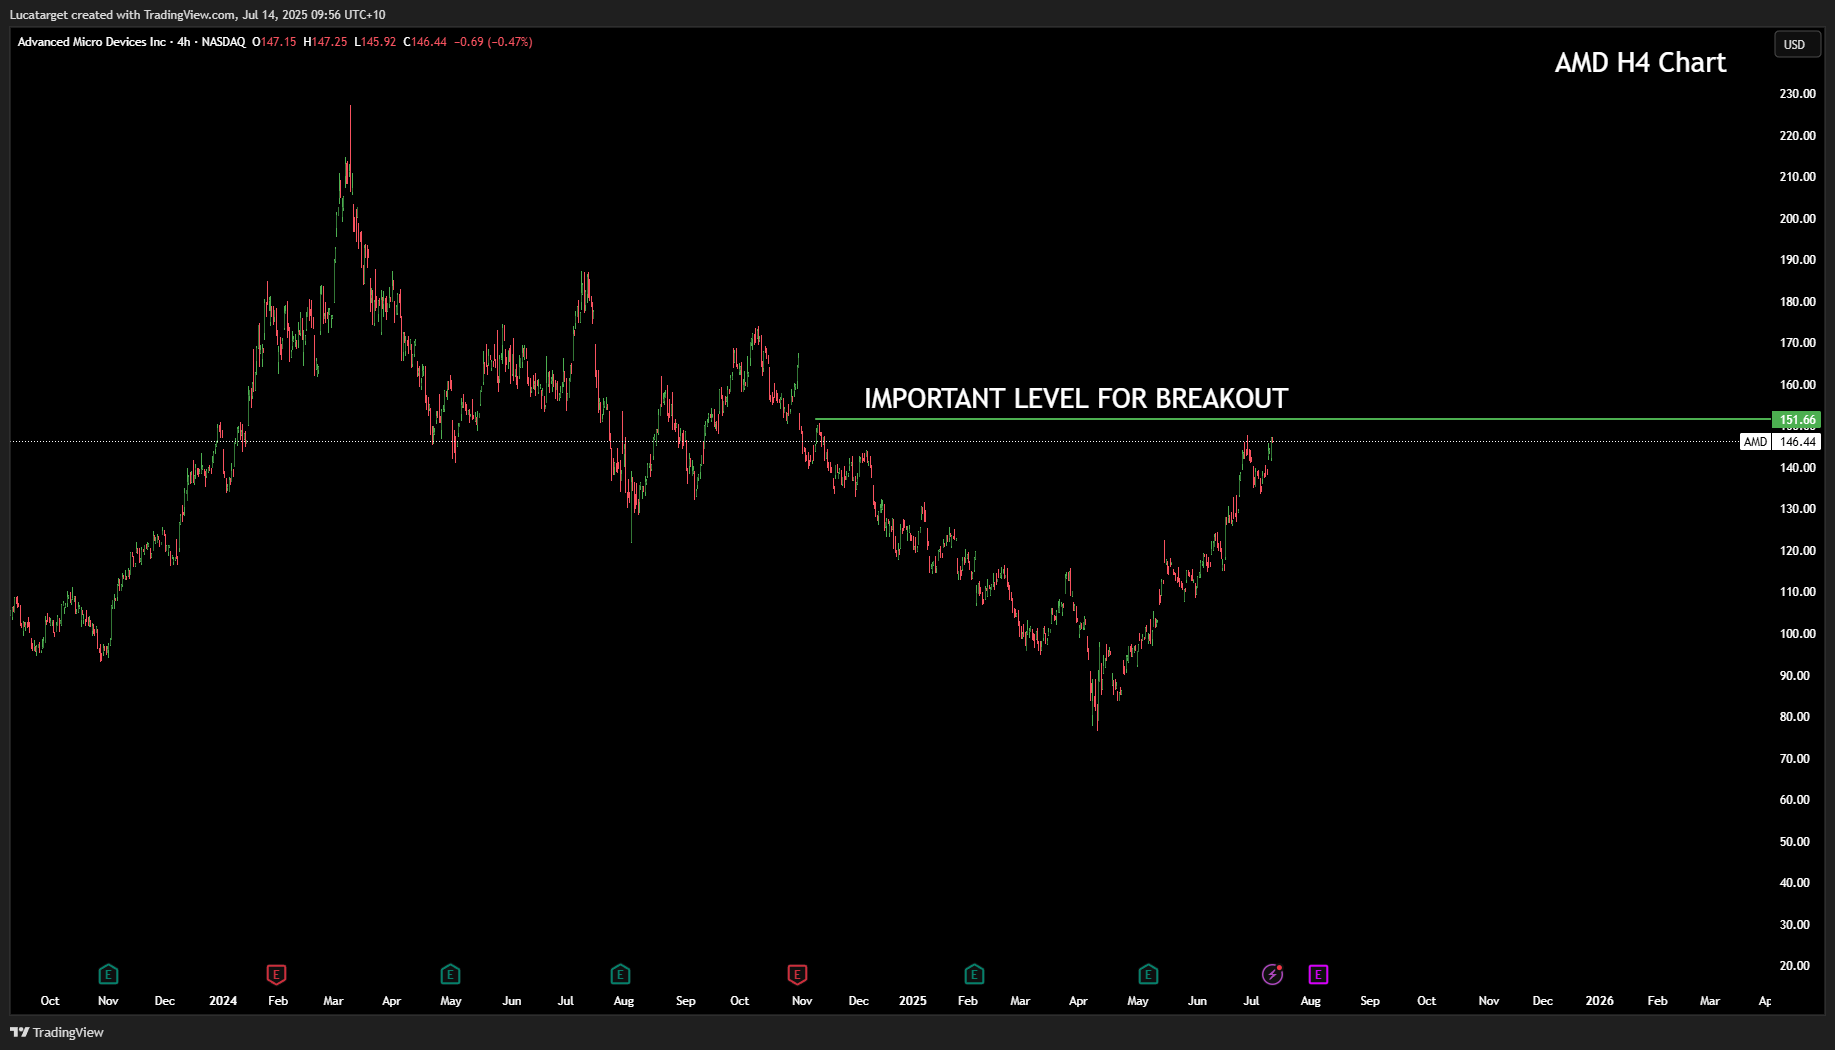
Task: Click the 100.00 price axis label
Action: pyautogui.click(x=1797, y=634)
